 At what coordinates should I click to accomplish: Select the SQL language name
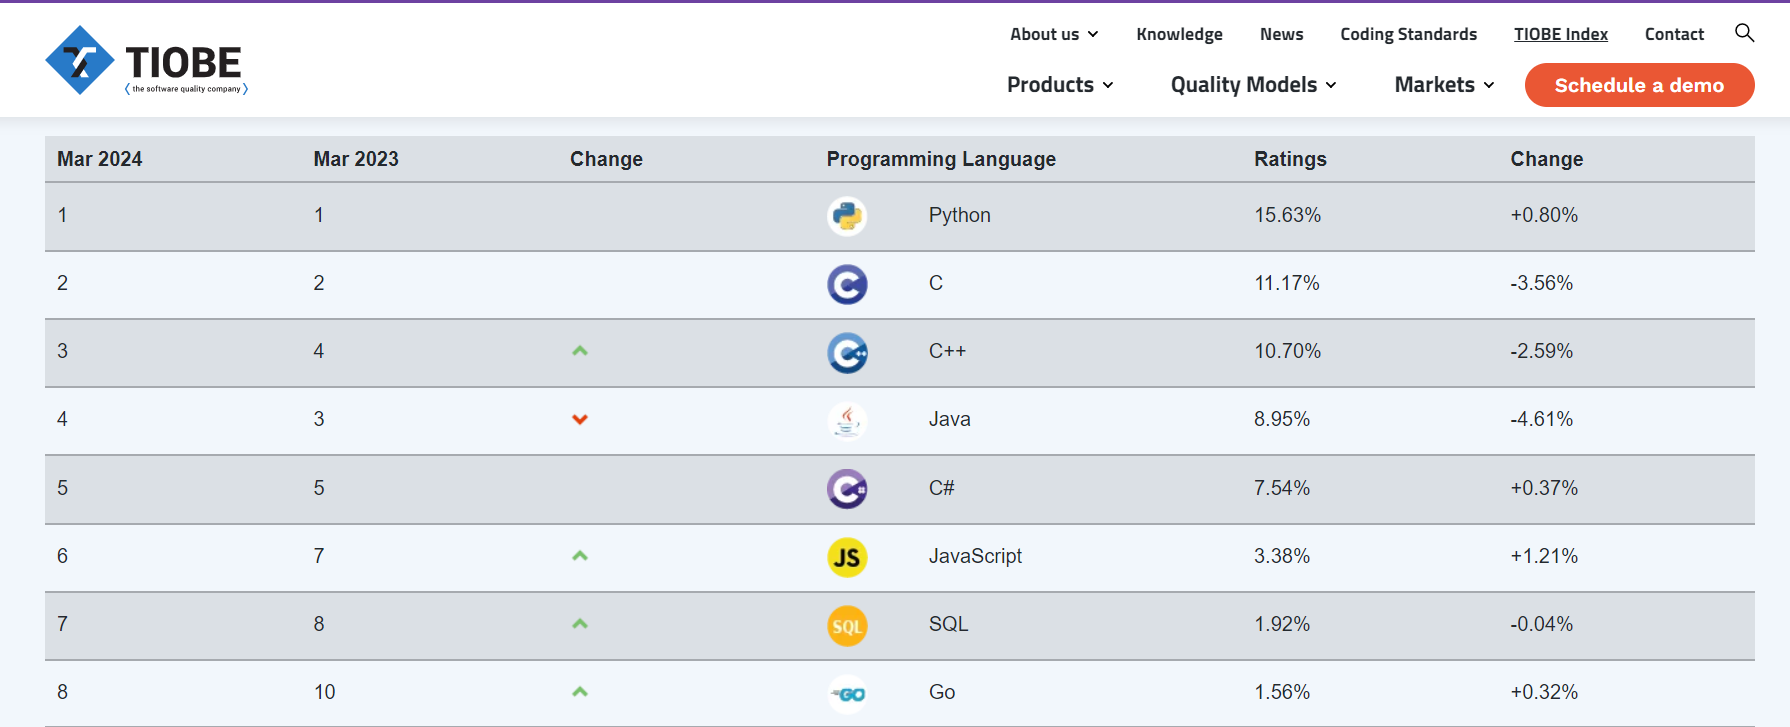pyautogui.click(x=948, y=624)
